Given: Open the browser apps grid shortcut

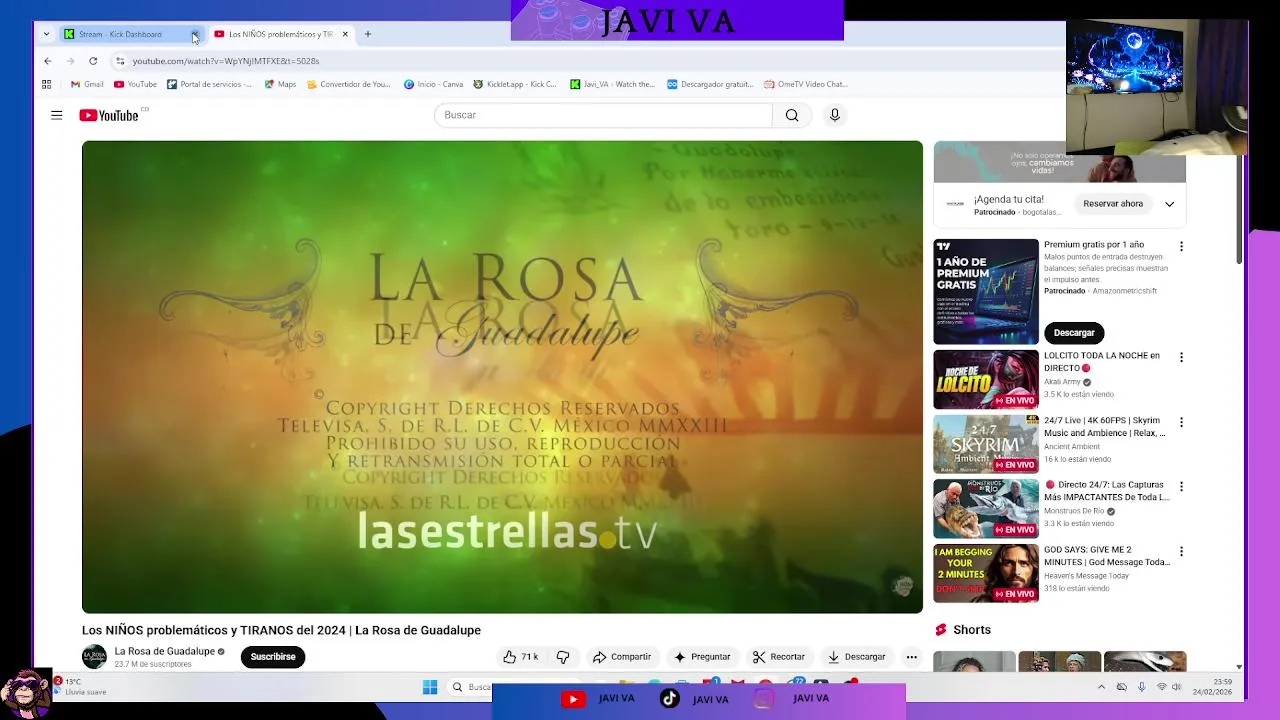Looking at the screenshot, I should coord(46,84).
